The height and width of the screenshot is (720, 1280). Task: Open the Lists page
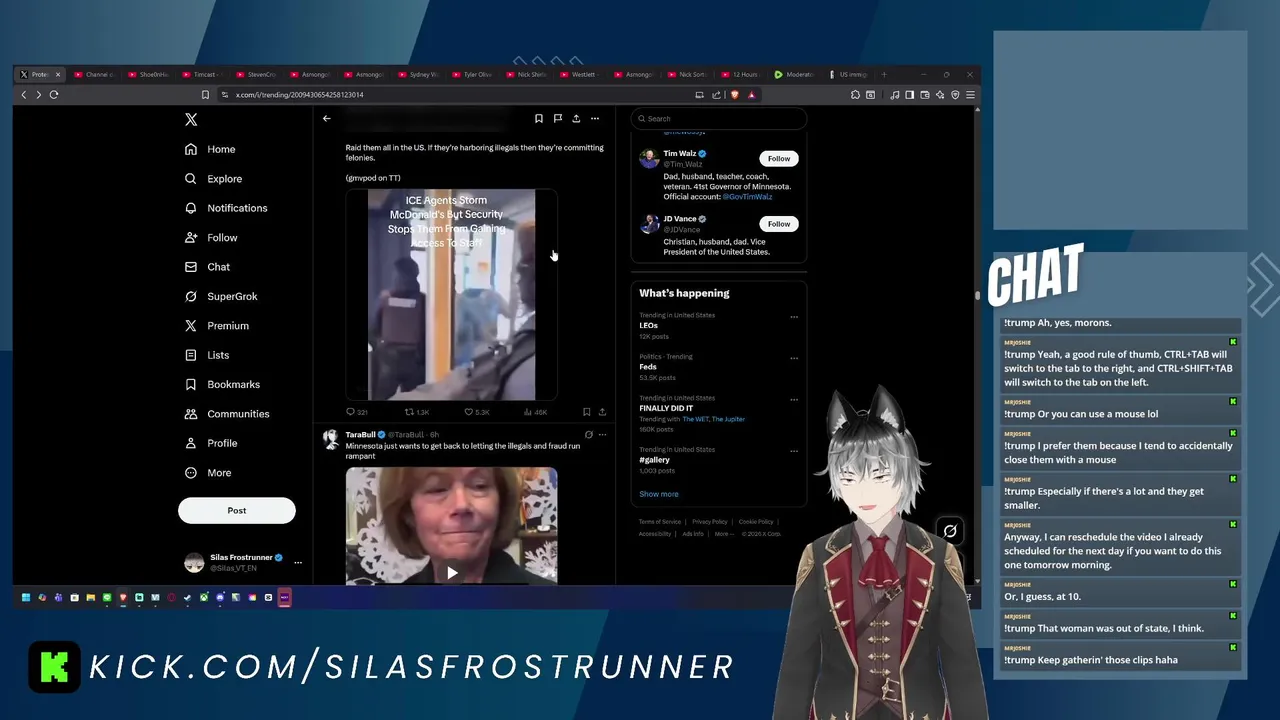point(207,355)
